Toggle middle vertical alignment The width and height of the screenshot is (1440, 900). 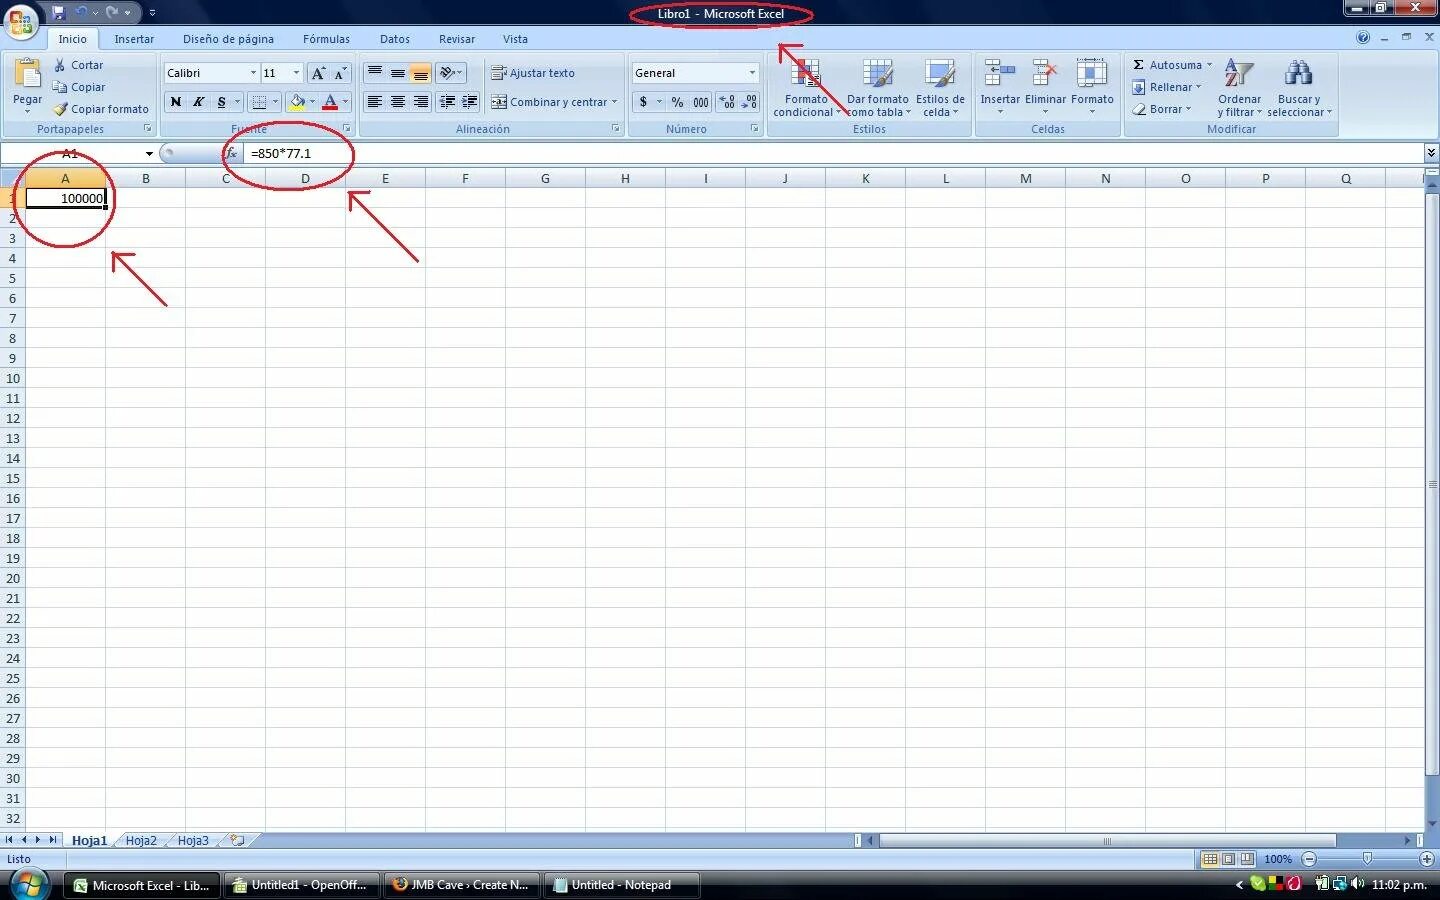click(x=397, y=73)
